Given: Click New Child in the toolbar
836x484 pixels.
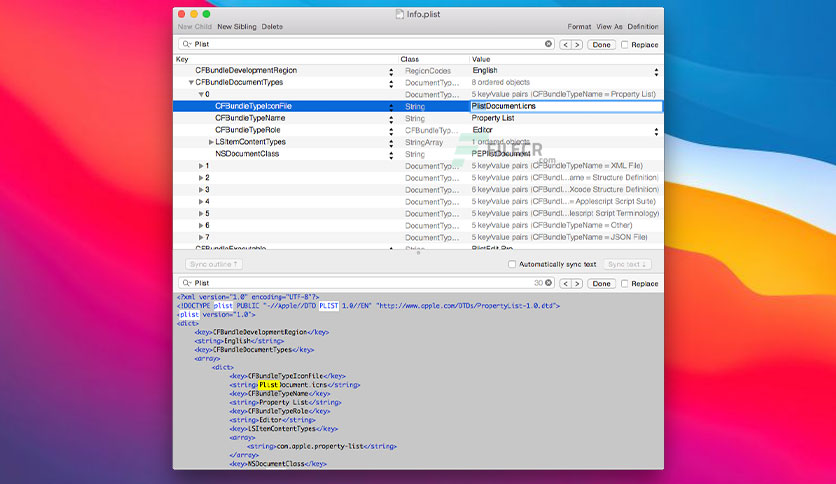Looking at the screenshot, I should [195, 27].
